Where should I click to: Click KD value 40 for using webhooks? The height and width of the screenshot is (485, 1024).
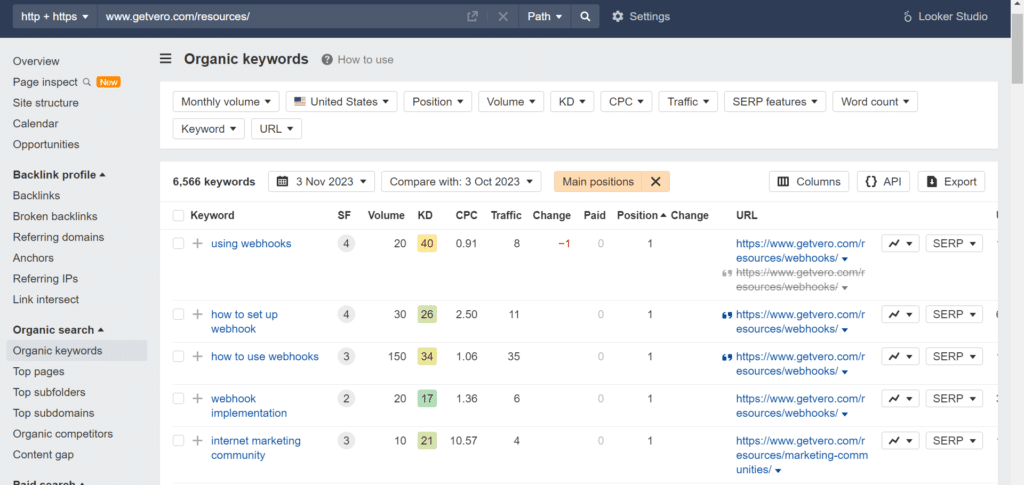click(426, 243)
